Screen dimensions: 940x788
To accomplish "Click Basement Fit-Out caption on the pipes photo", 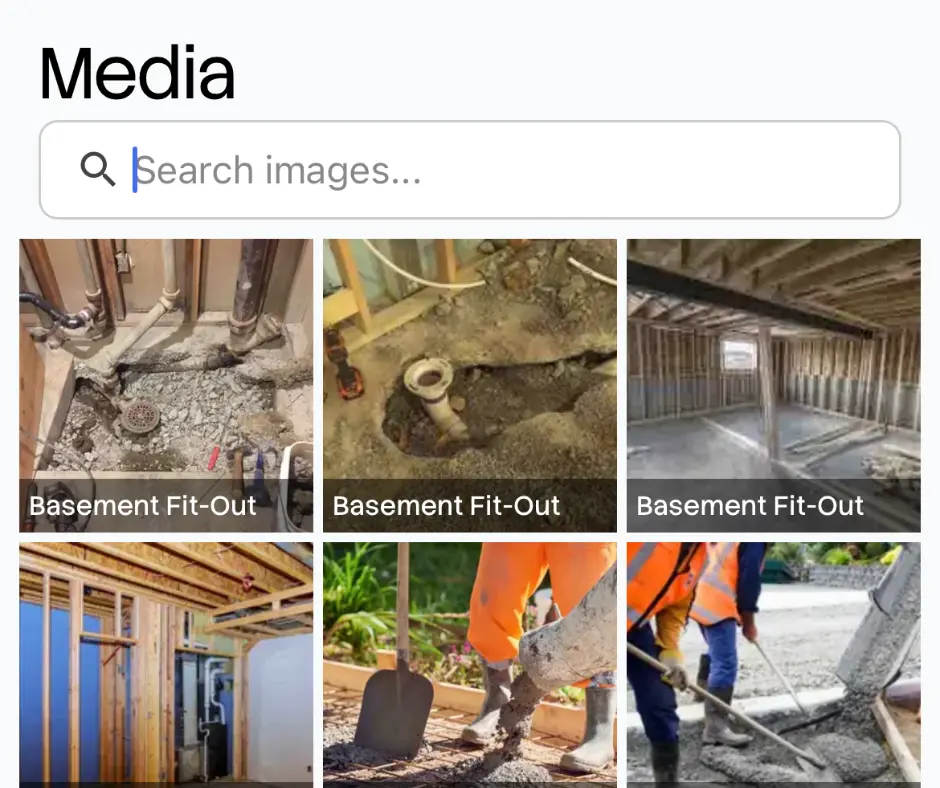I will click(x=143, y=506).
